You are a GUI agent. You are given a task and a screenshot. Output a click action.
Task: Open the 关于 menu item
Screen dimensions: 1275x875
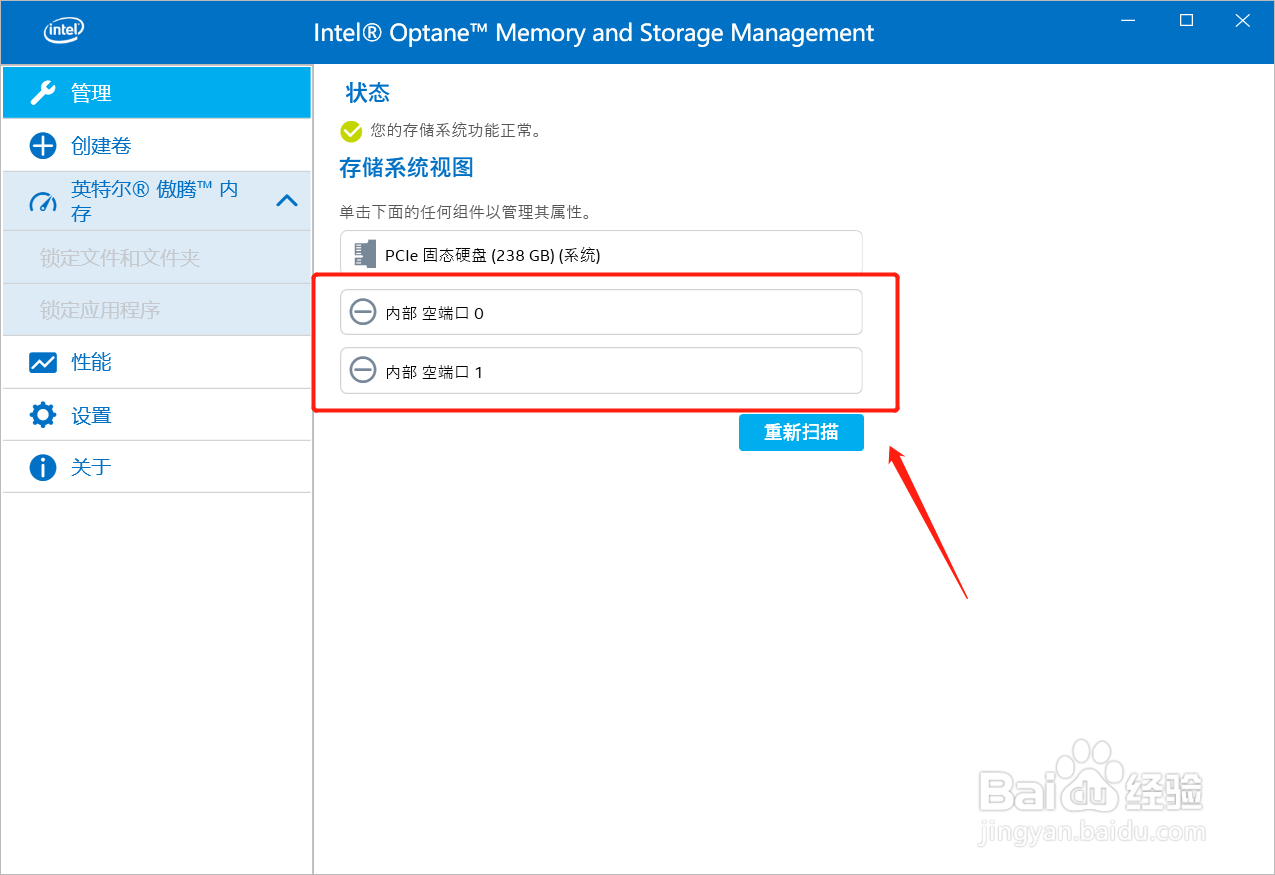coord(157,467)
